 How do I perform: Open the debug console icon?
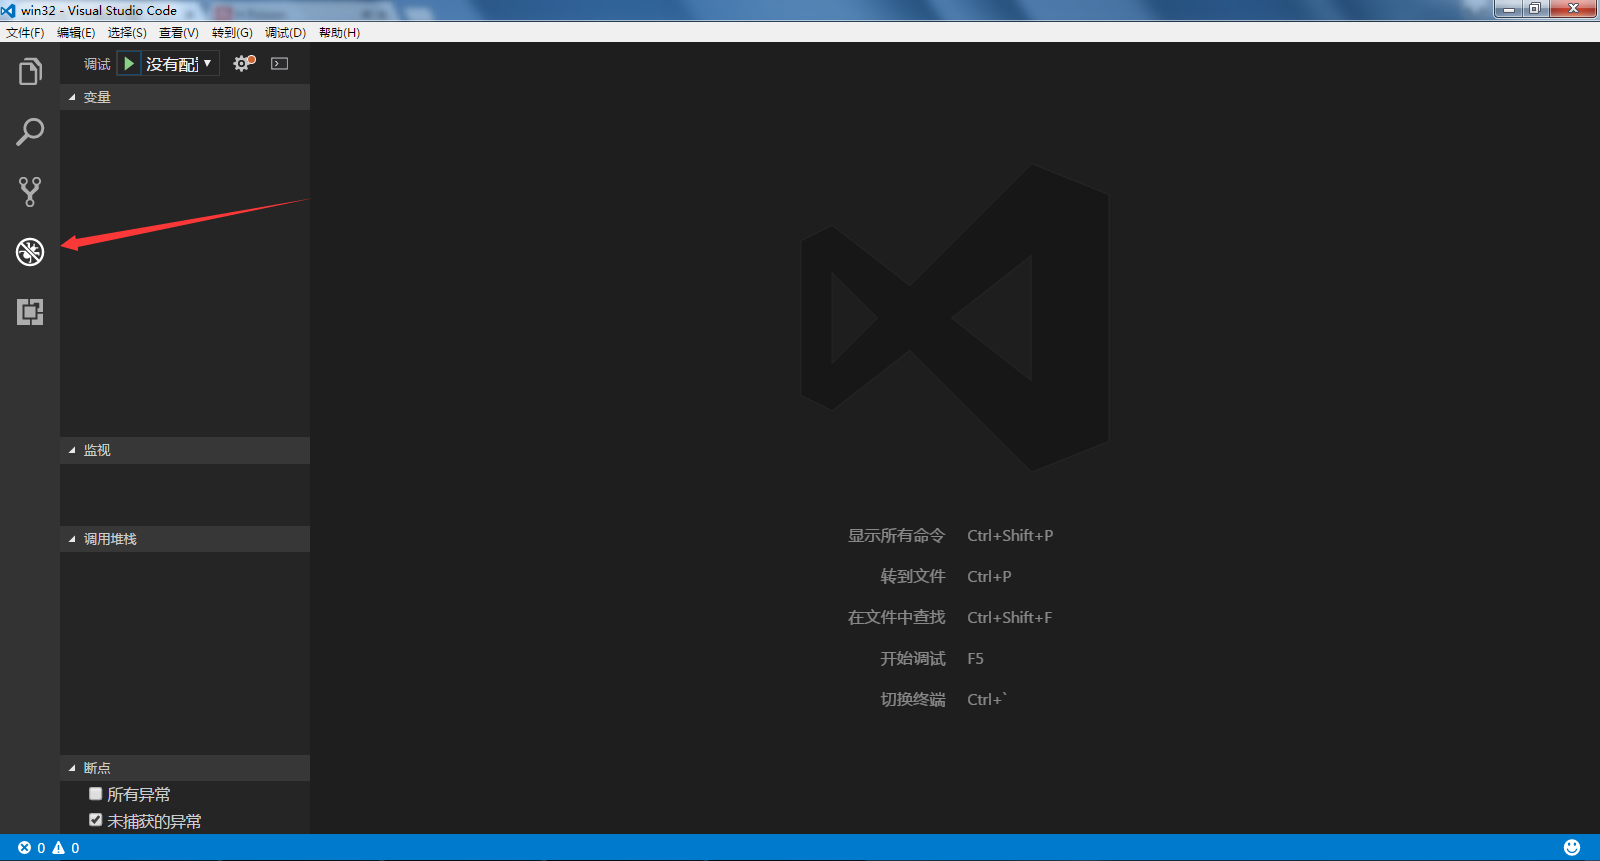click(280, 64)
